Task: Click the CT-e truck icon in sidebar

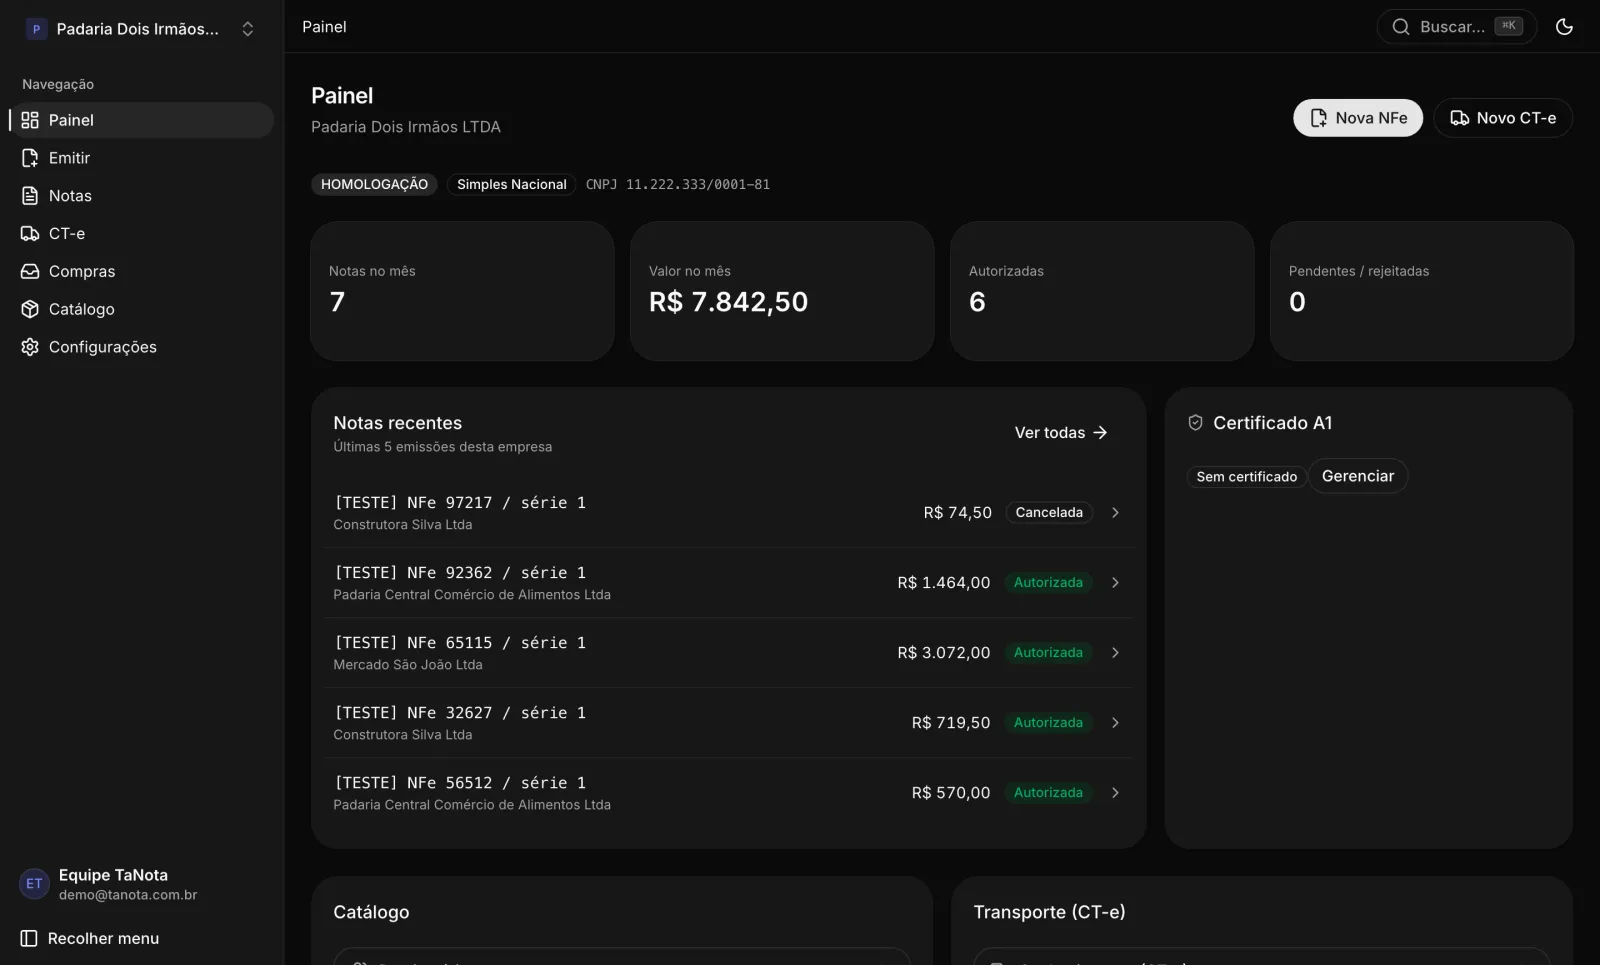Action: [x=30, y=234]
